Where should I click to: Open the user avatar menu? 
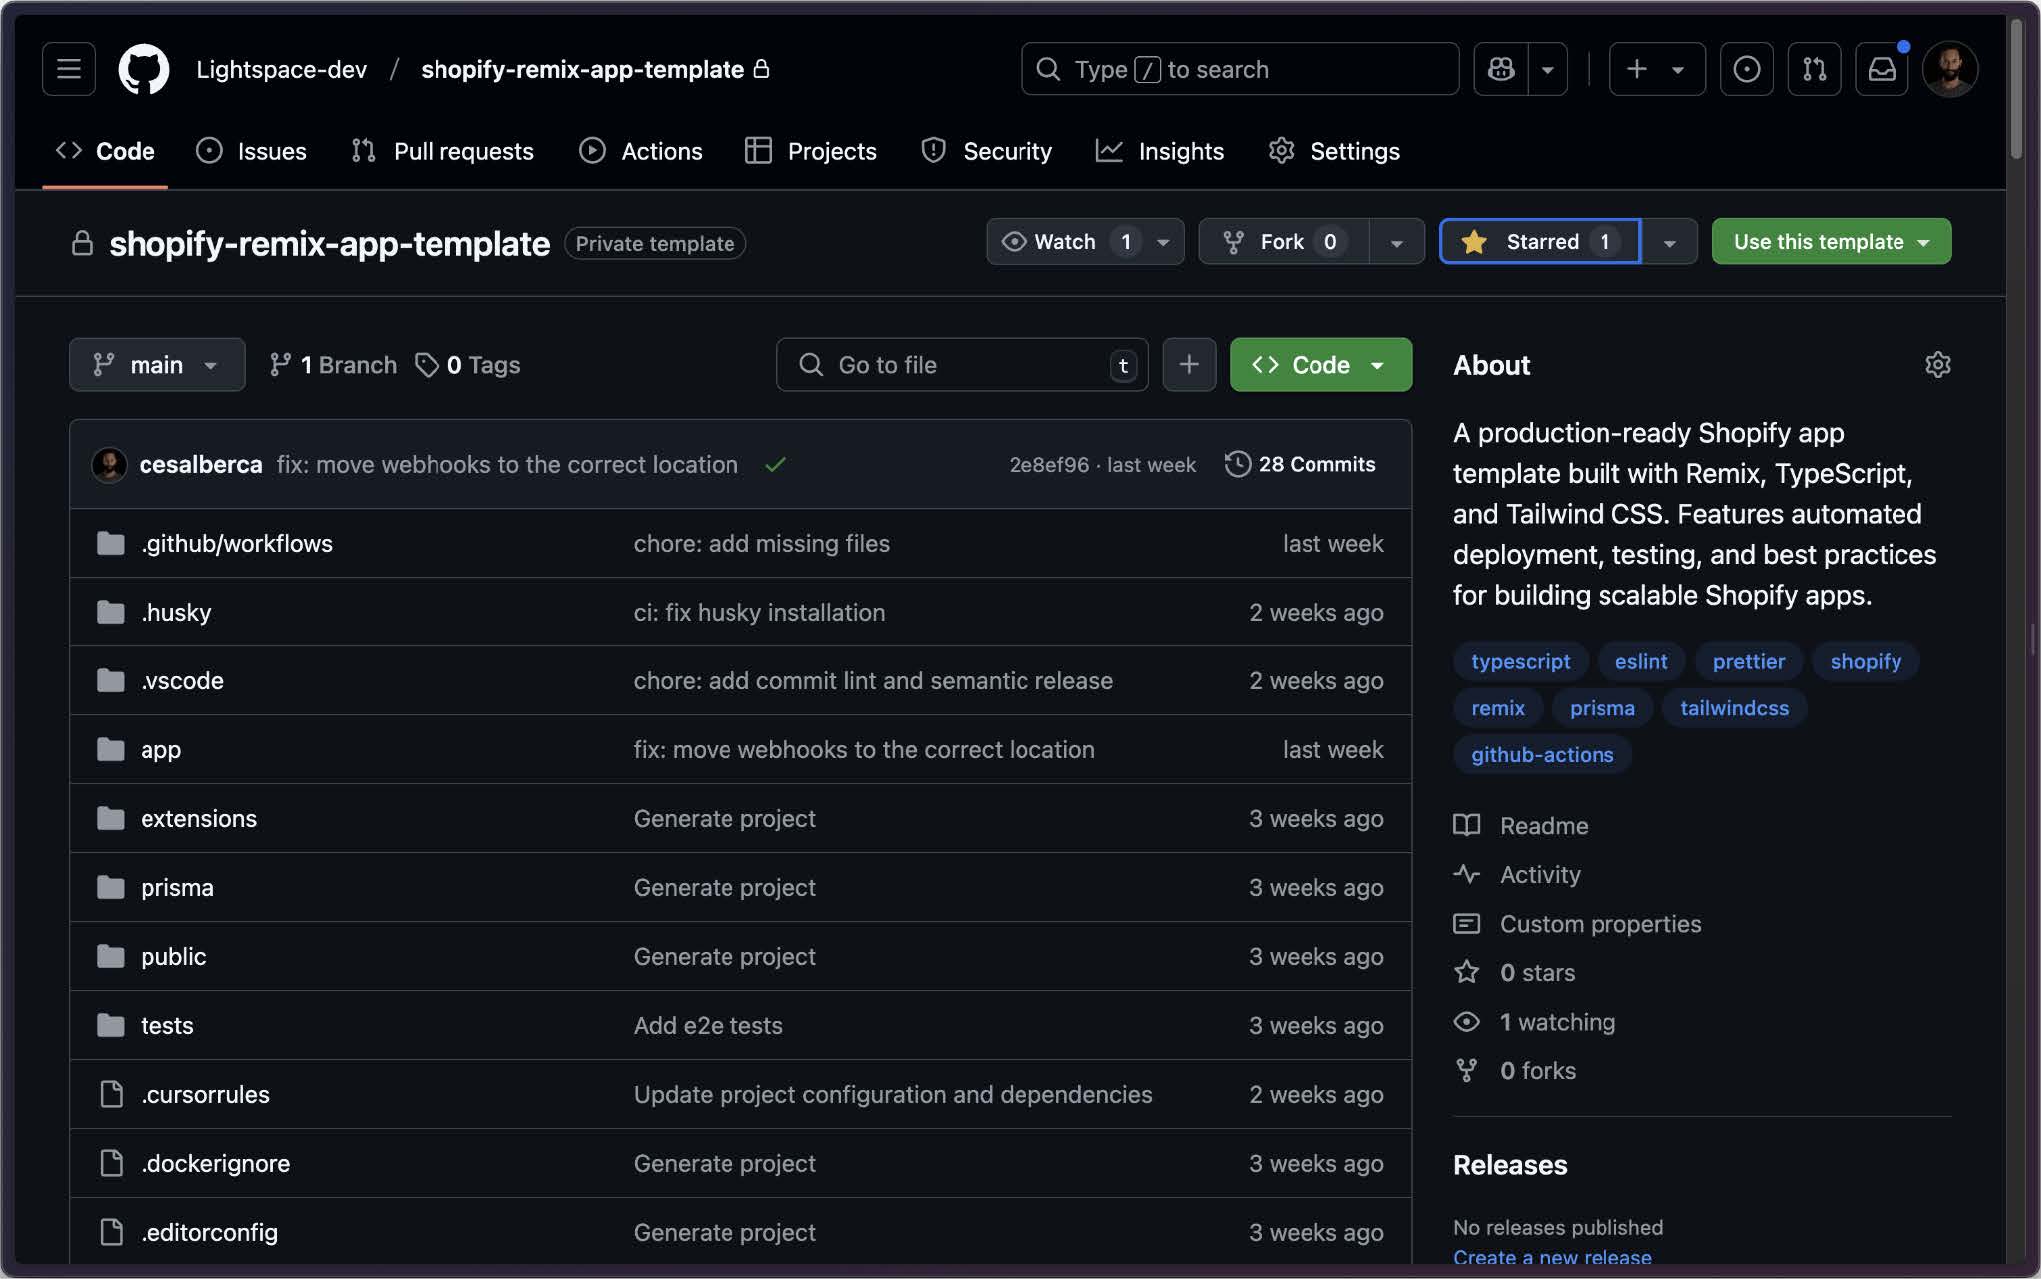(1950, 69)
